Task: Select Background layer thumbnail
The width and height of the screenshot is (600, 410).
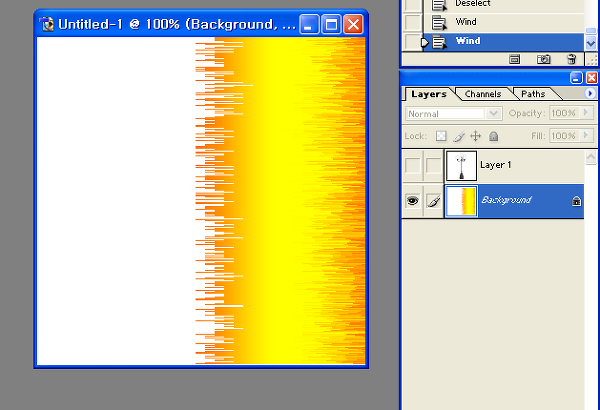Action: (x=462, y=201)
